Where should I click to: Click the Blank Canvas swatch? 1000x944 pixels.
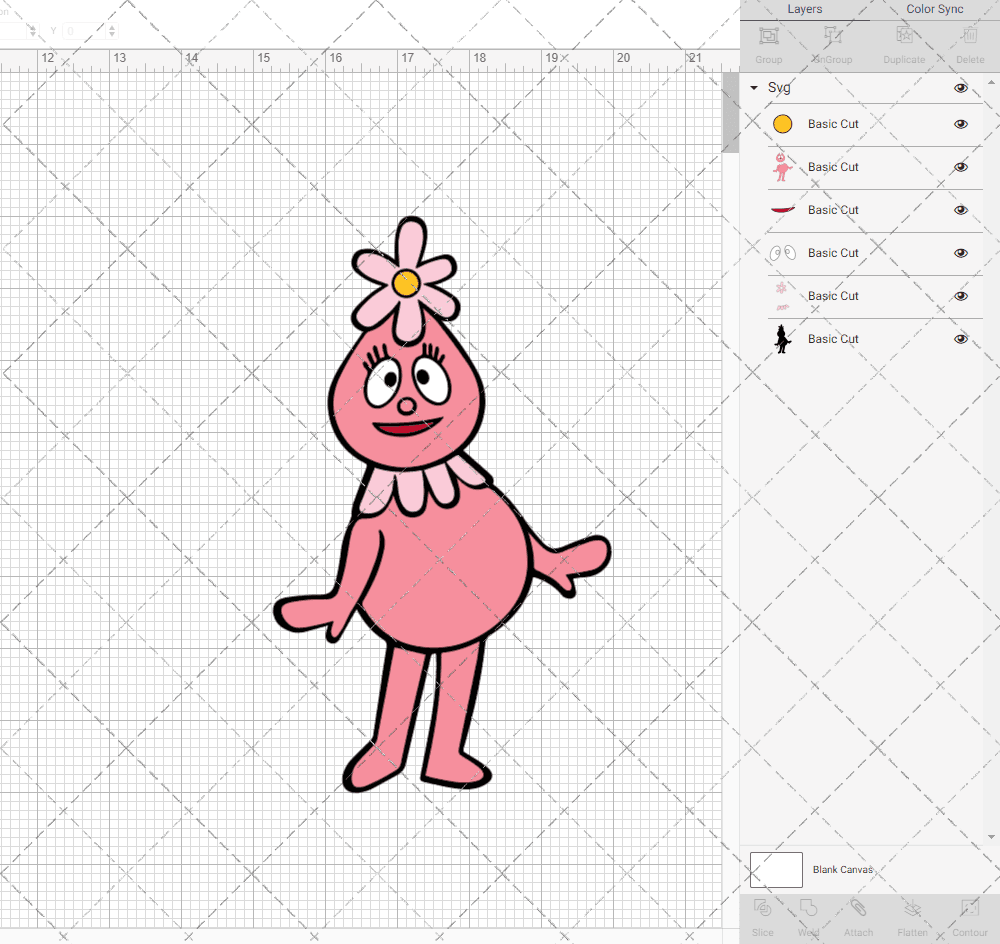pos(776,870)
